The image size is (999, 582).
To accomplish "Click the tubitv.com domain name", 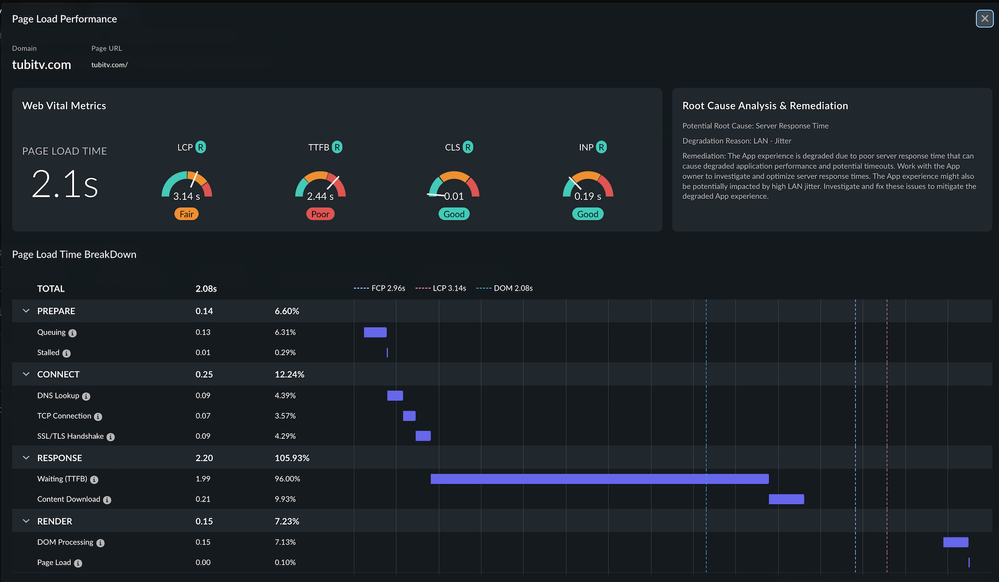I will click(41, 65).
